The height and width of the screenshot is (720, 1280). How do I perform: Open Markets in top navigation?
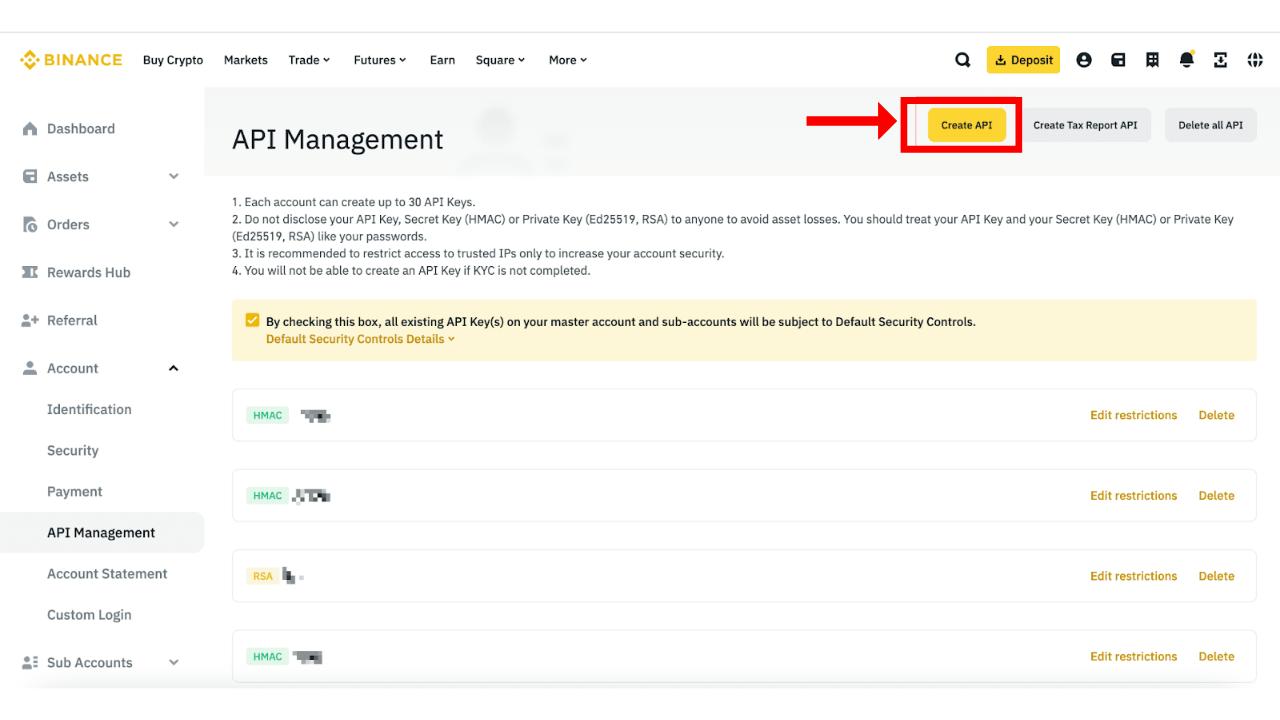tap(246, 60)
